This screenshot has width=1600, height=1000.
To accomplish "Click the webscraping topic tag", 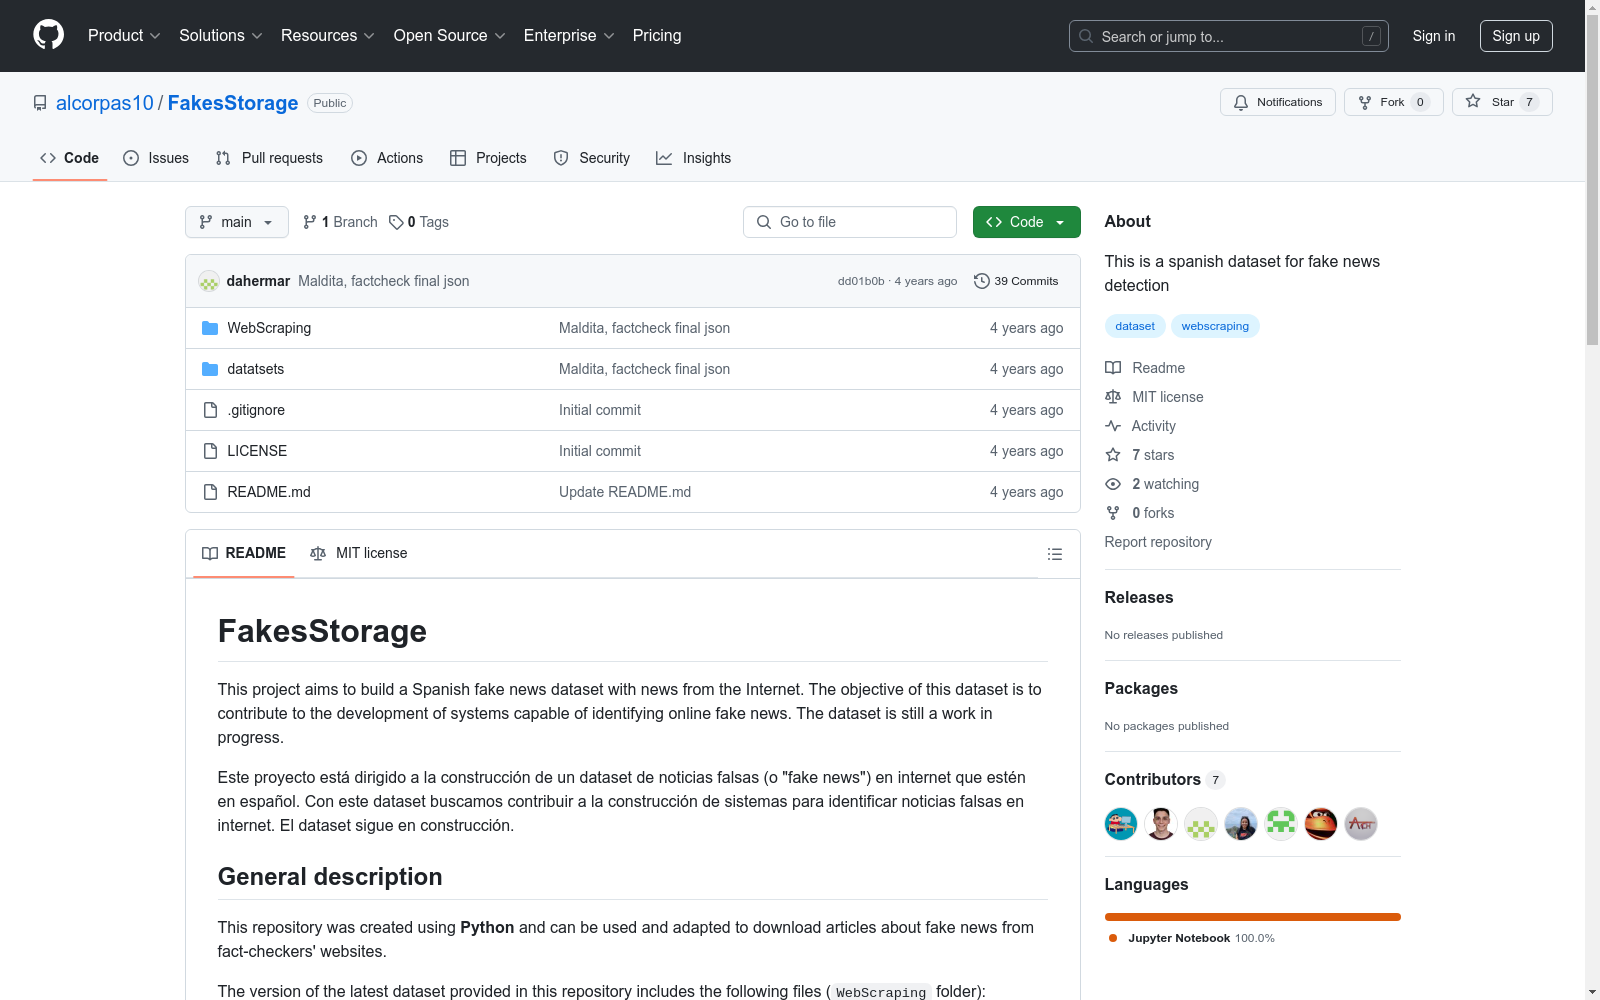I will [1215, 326].
